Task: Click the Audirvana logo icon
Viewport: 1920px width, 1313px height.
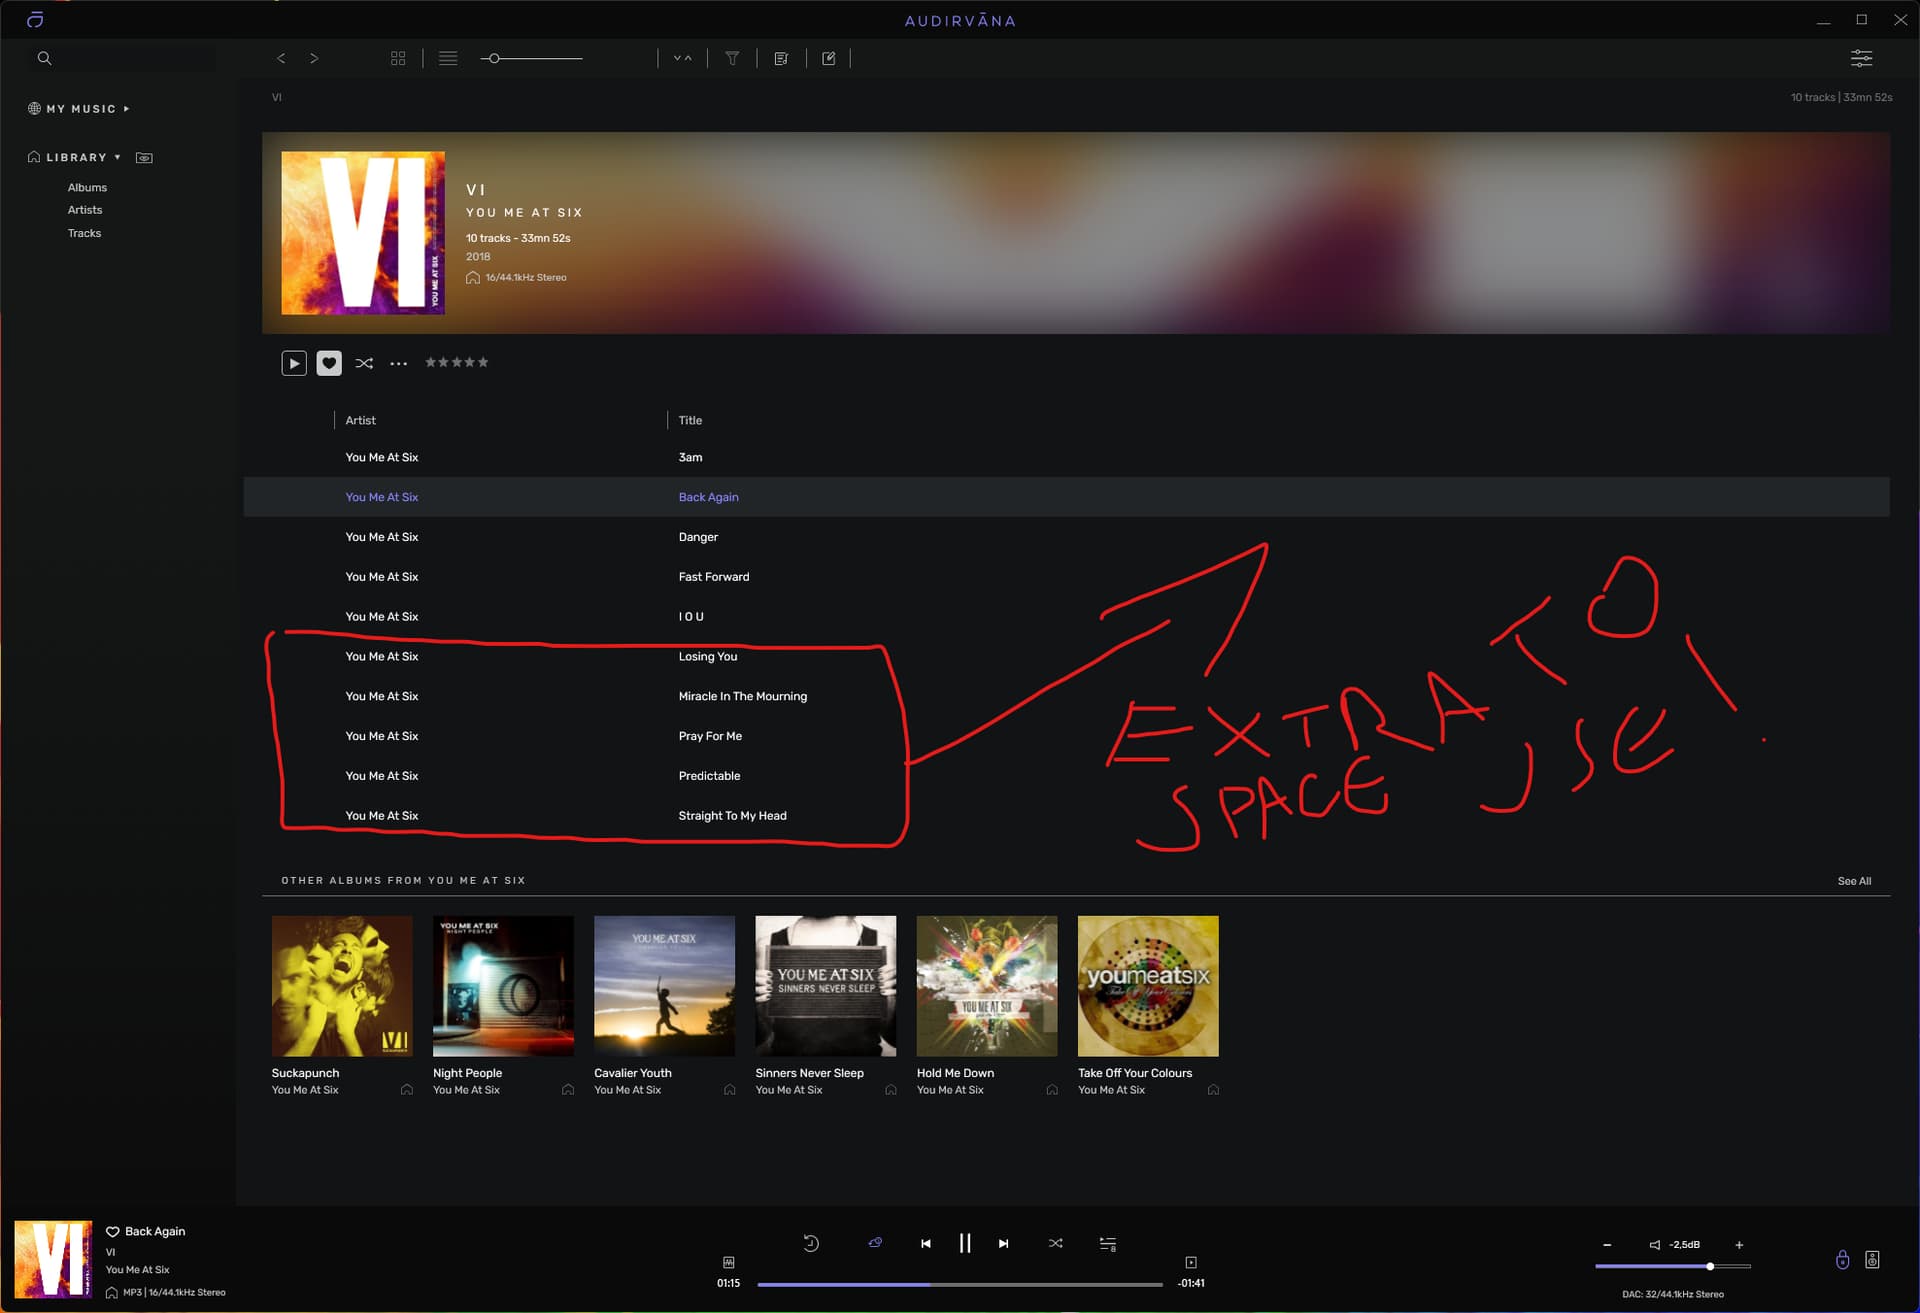Action: tap(35, 20)
